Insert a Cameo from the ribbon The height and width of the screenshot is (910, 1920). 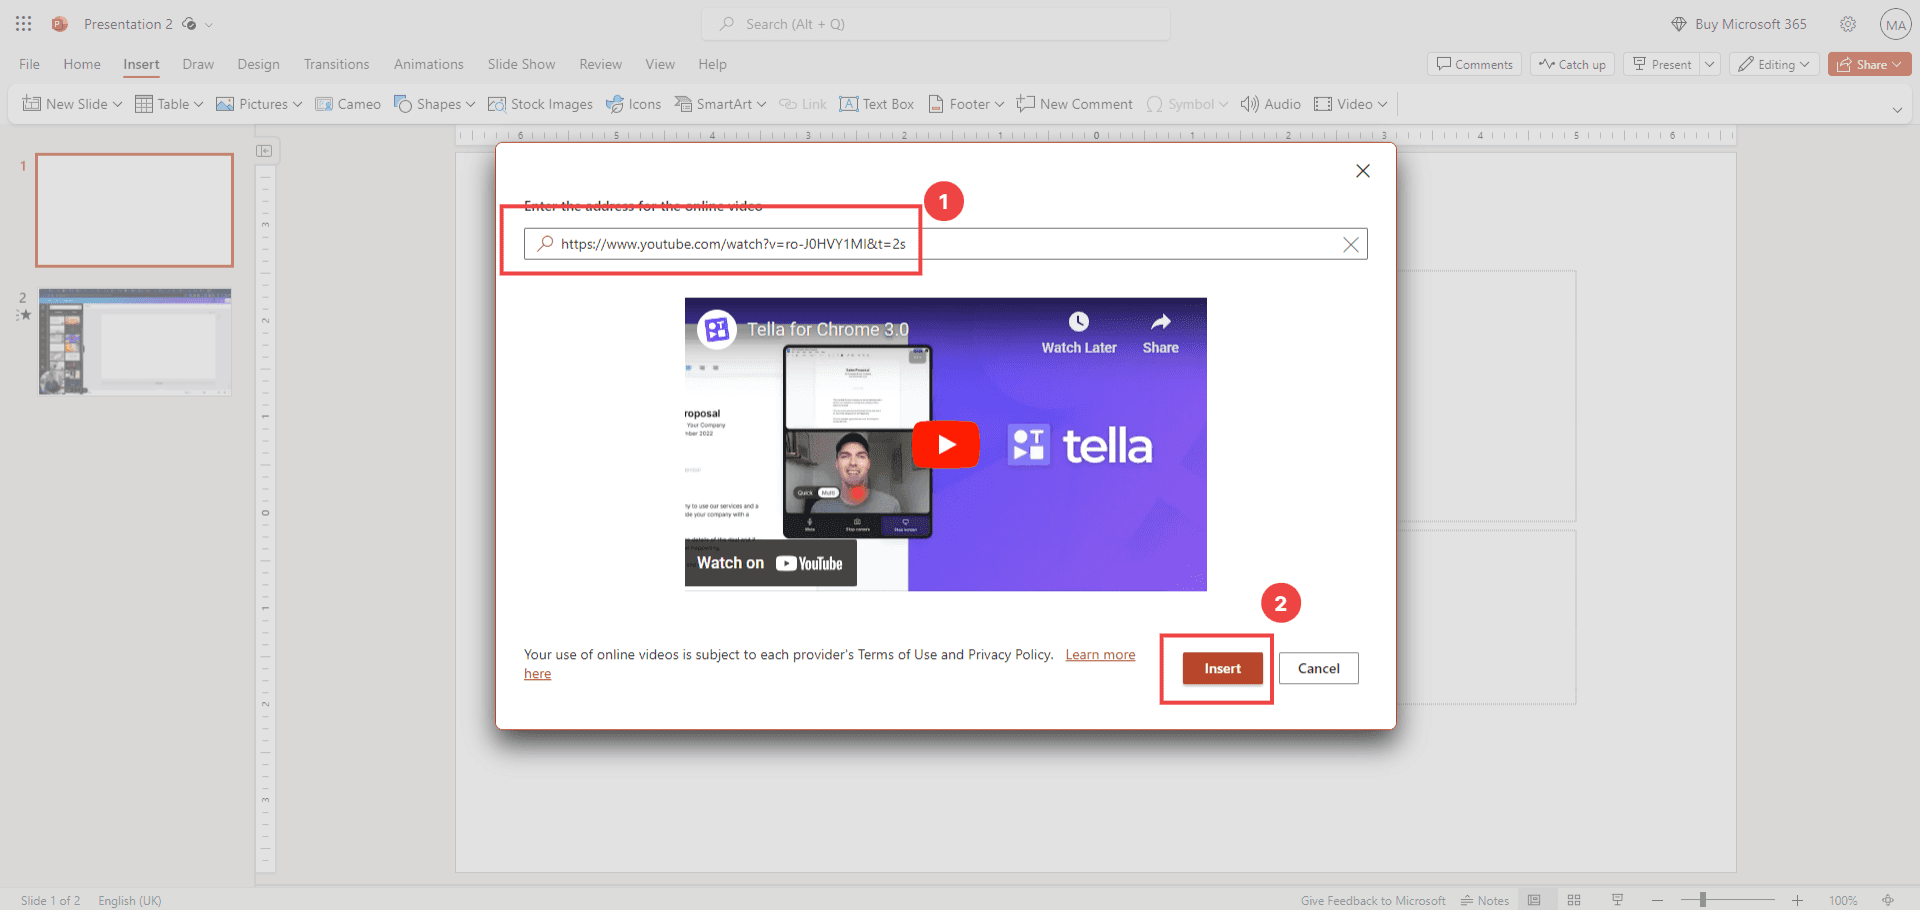click(x=348, y=104)
